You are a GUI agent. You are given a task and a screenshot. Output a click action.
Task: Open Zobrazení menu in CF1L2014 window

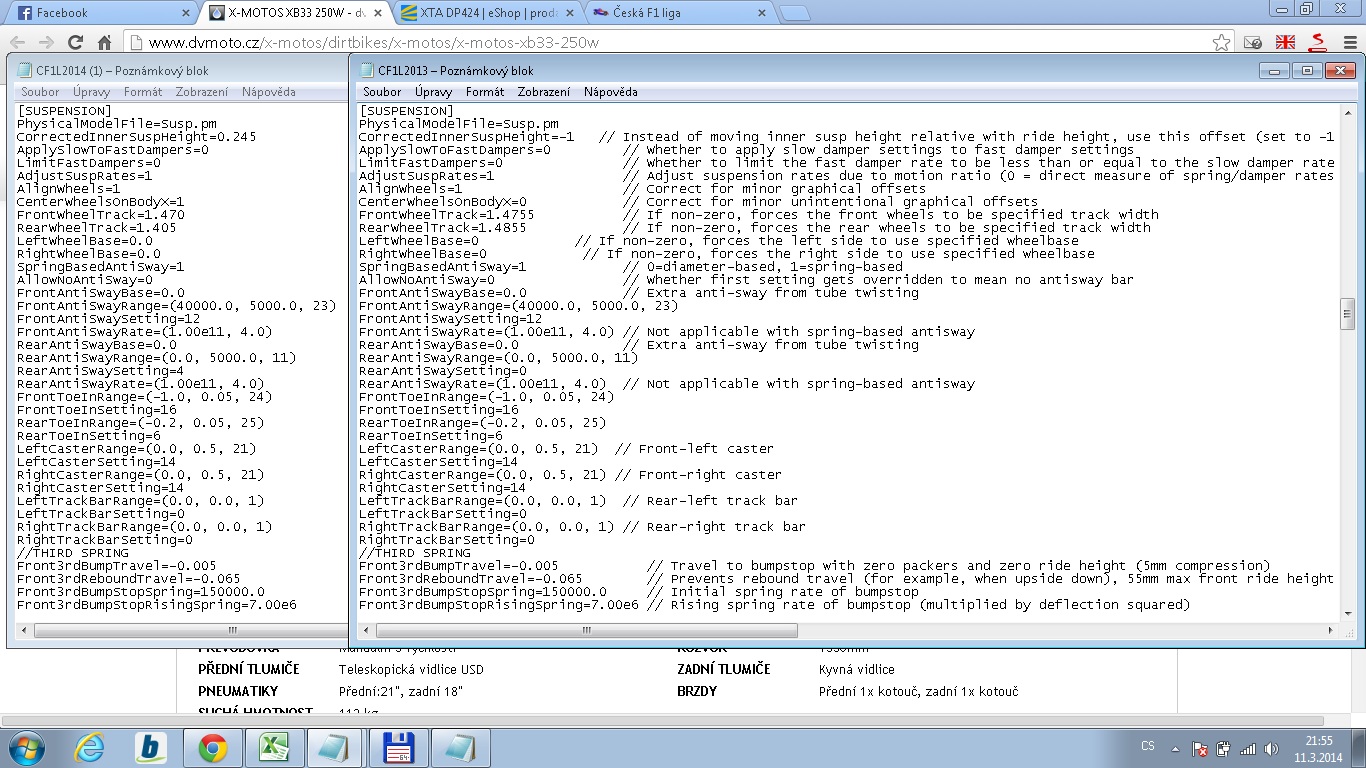[202, 92]
